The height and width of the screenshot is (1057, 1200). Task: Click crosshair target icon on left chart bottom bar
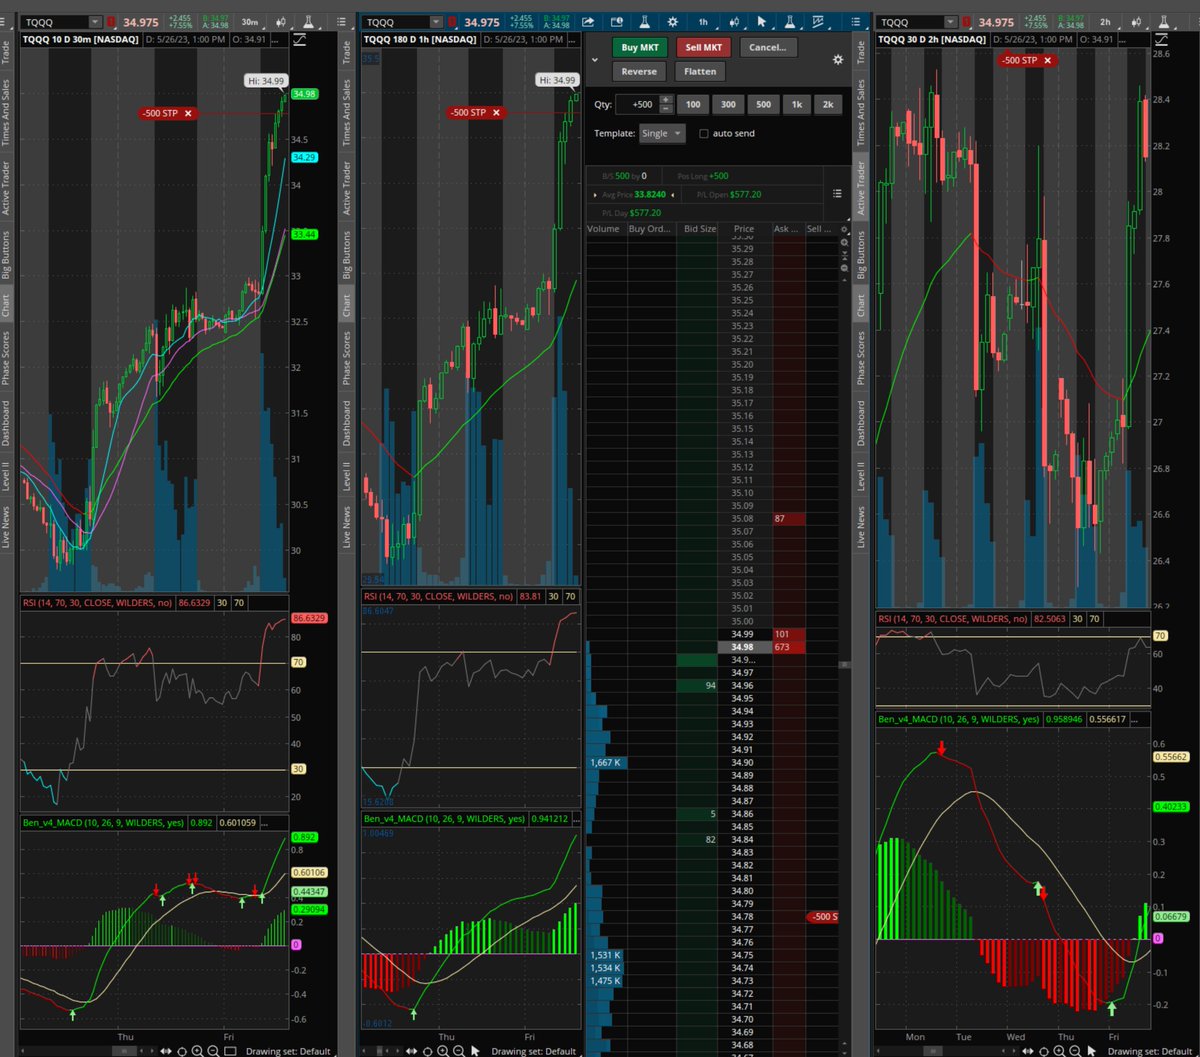coord(182,1051)
